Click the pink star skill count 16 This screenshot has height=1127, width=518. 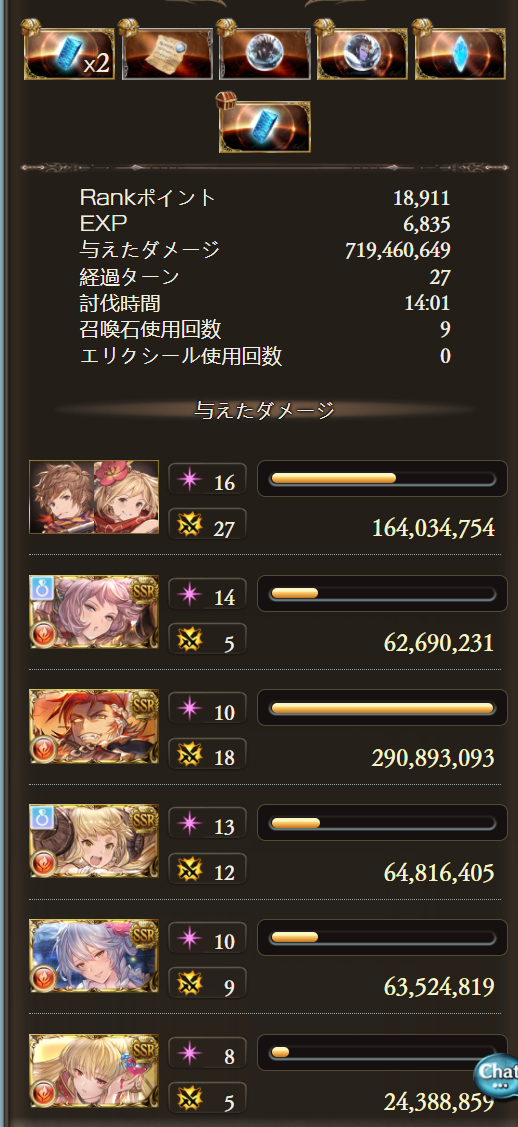(x=207, y=479)
